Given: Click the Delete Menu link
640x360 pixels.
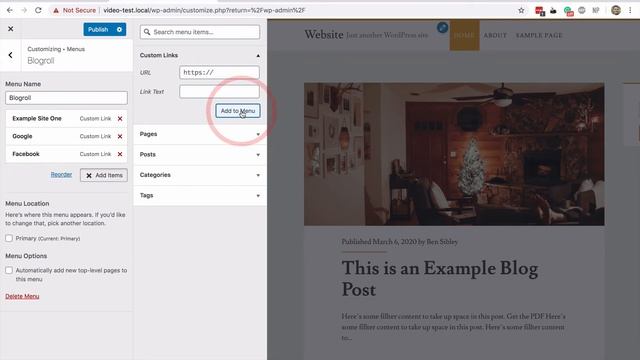Looking at the screenshot, I should pos(22,296).
